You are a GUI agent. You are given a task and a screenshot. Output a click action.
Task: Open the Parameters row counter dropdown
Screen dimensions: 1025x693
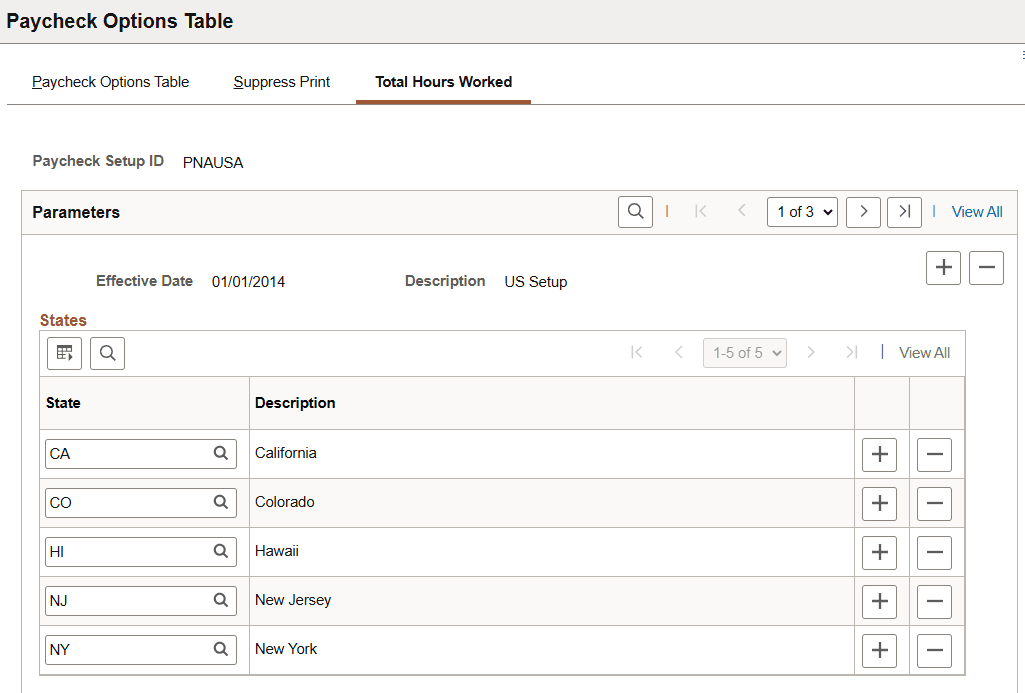802,212
